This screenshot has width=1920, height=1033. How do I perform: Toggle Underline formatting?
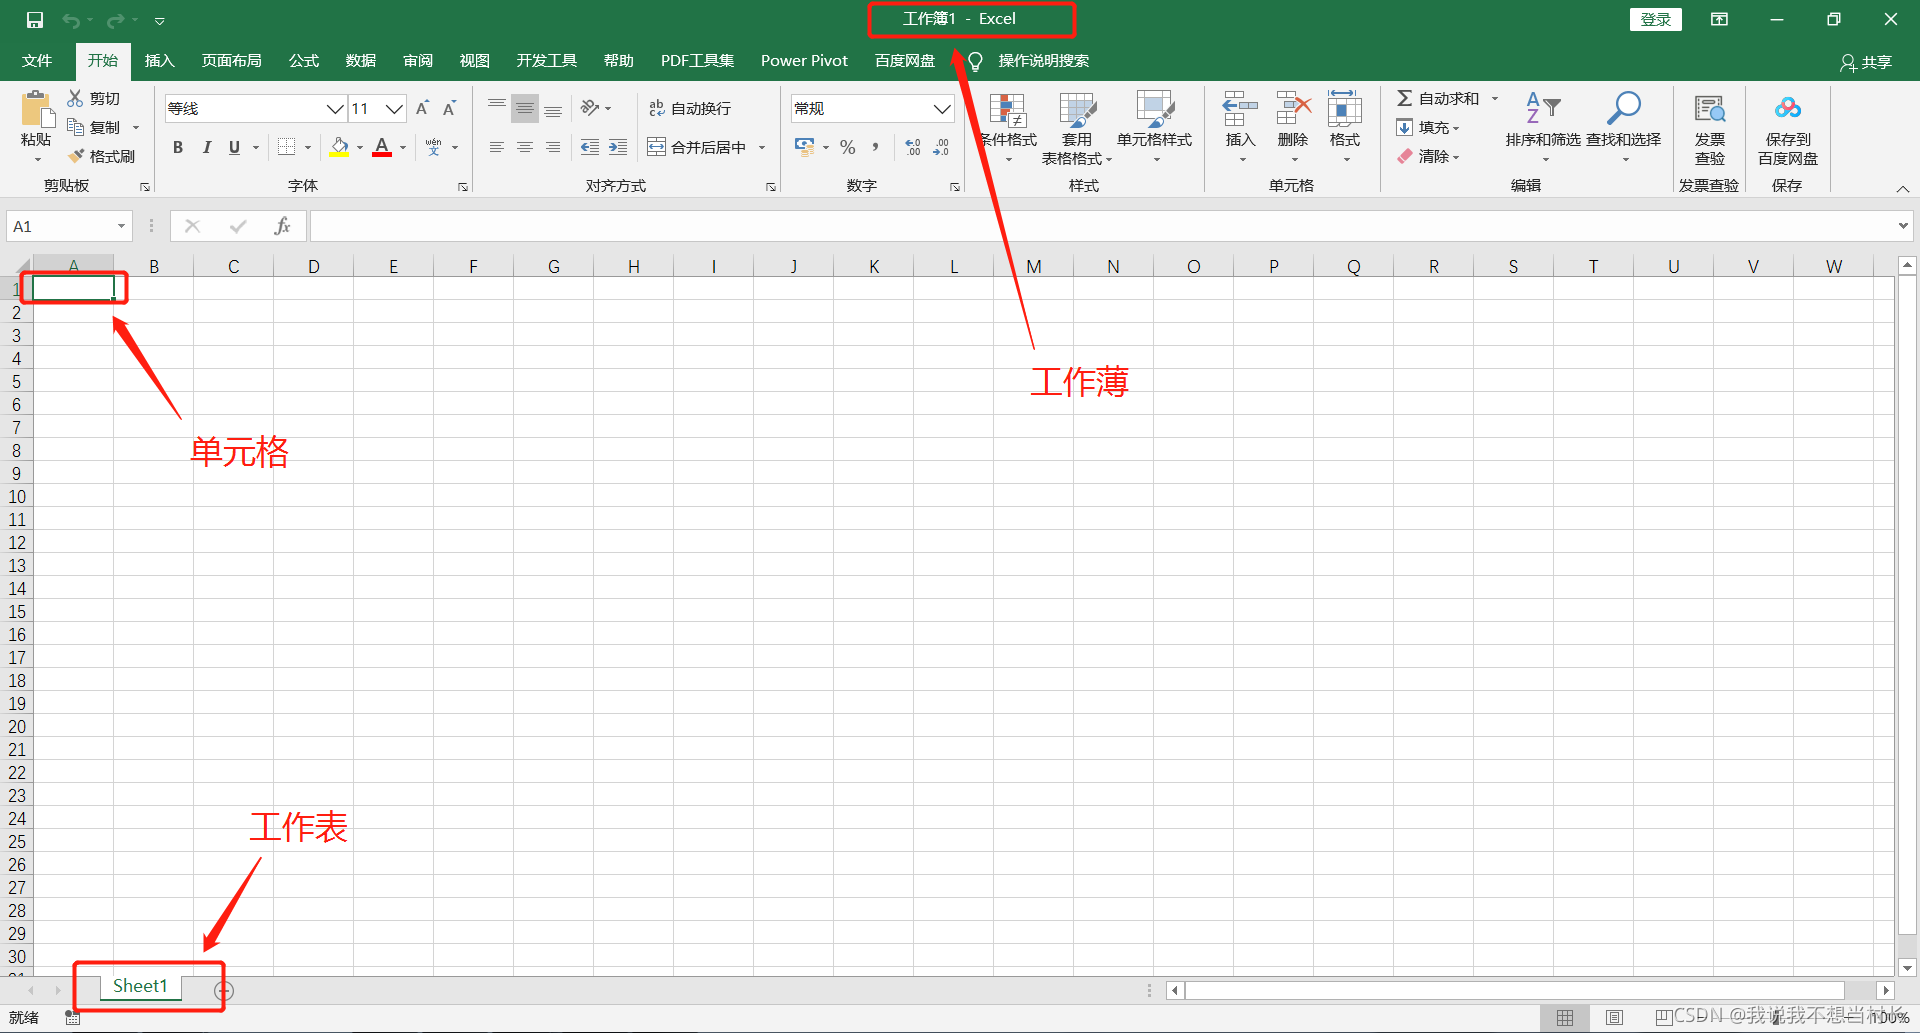(234, 147)
